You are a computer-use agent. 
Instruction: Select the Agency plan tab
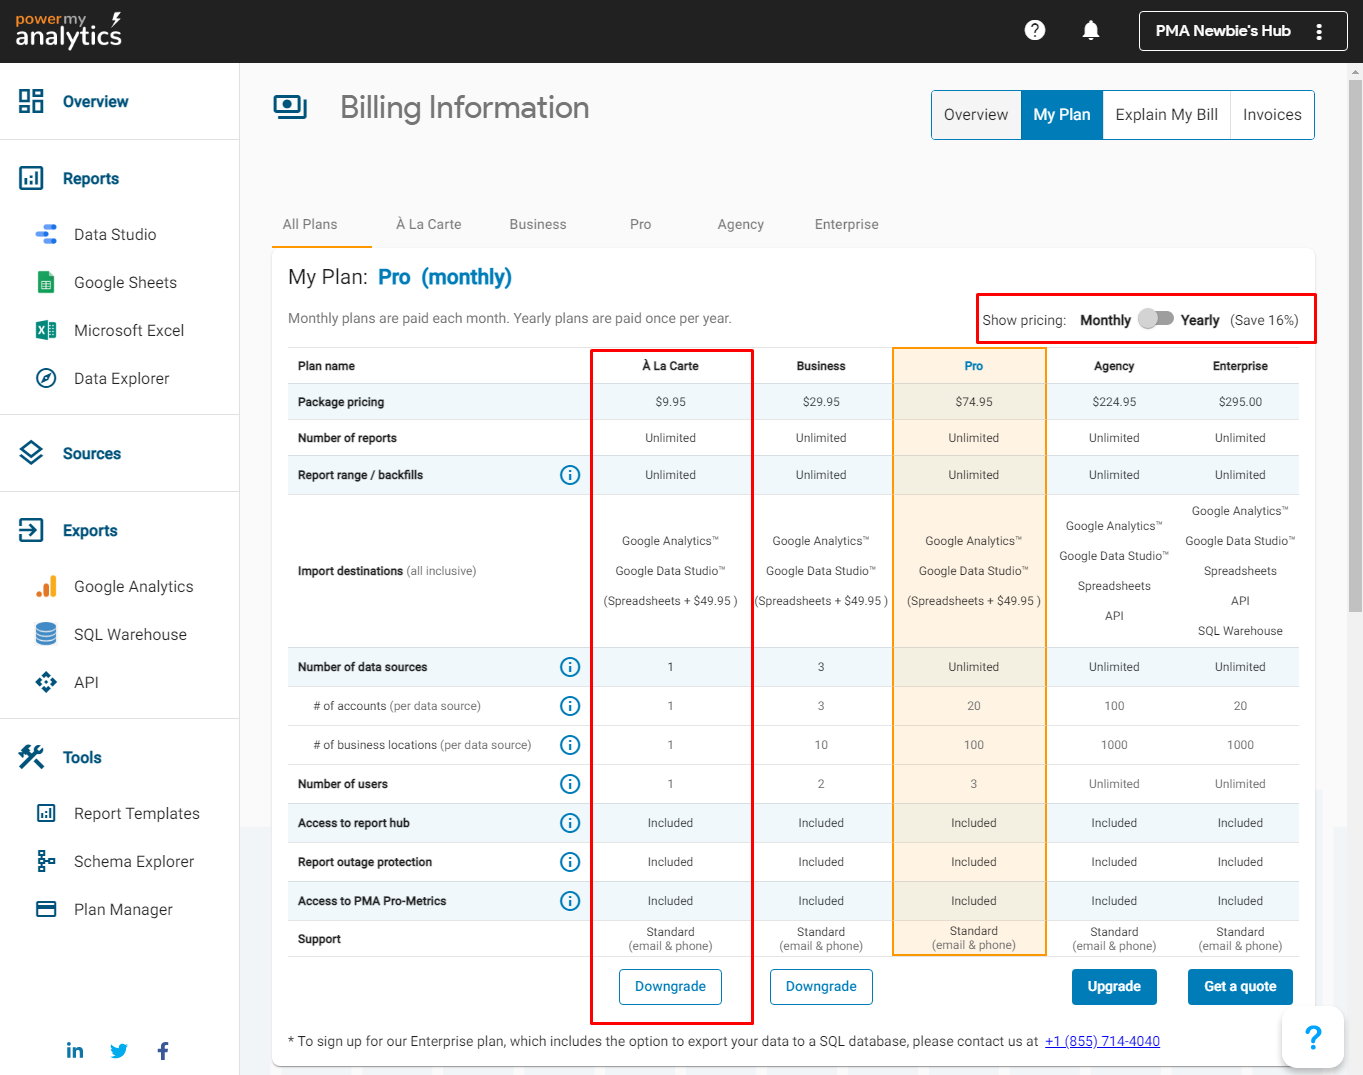point(740,224)
